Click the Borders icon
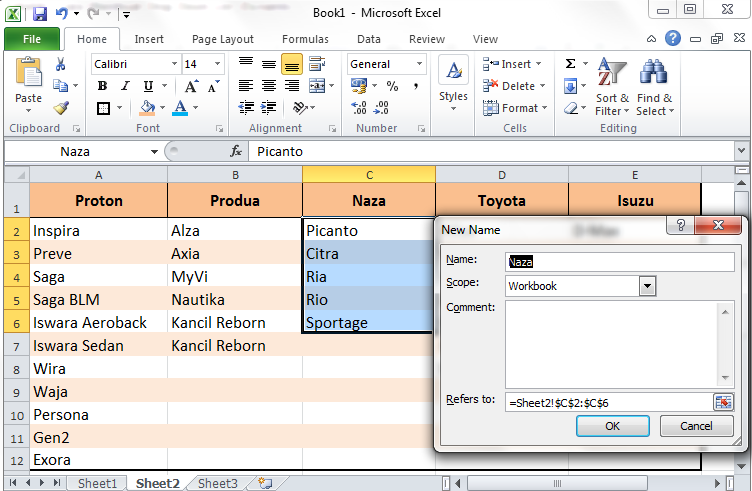The width and height of the screenshot is (752, 491). [103, 108]
